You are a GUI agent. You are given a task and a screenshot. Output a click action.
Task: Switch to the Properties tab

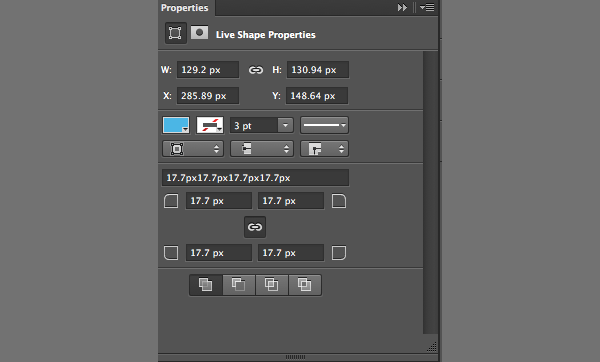[185, 8]
